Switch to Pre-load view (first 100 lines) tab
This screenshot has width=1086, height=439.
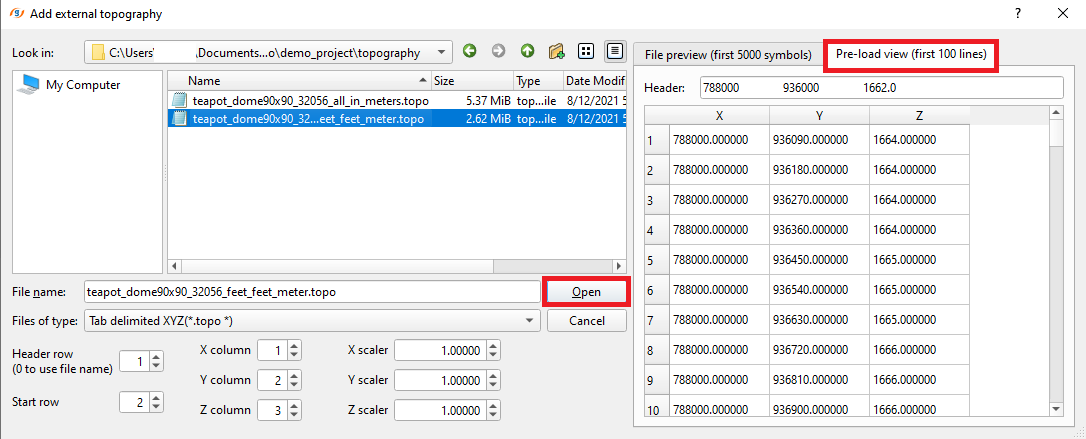[911, 54]
